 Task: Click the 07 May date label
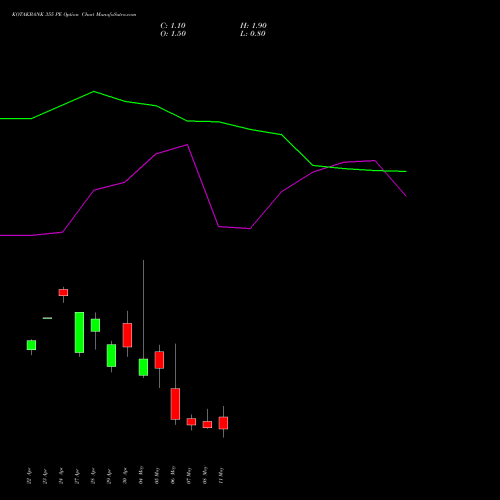coord(189,475)
